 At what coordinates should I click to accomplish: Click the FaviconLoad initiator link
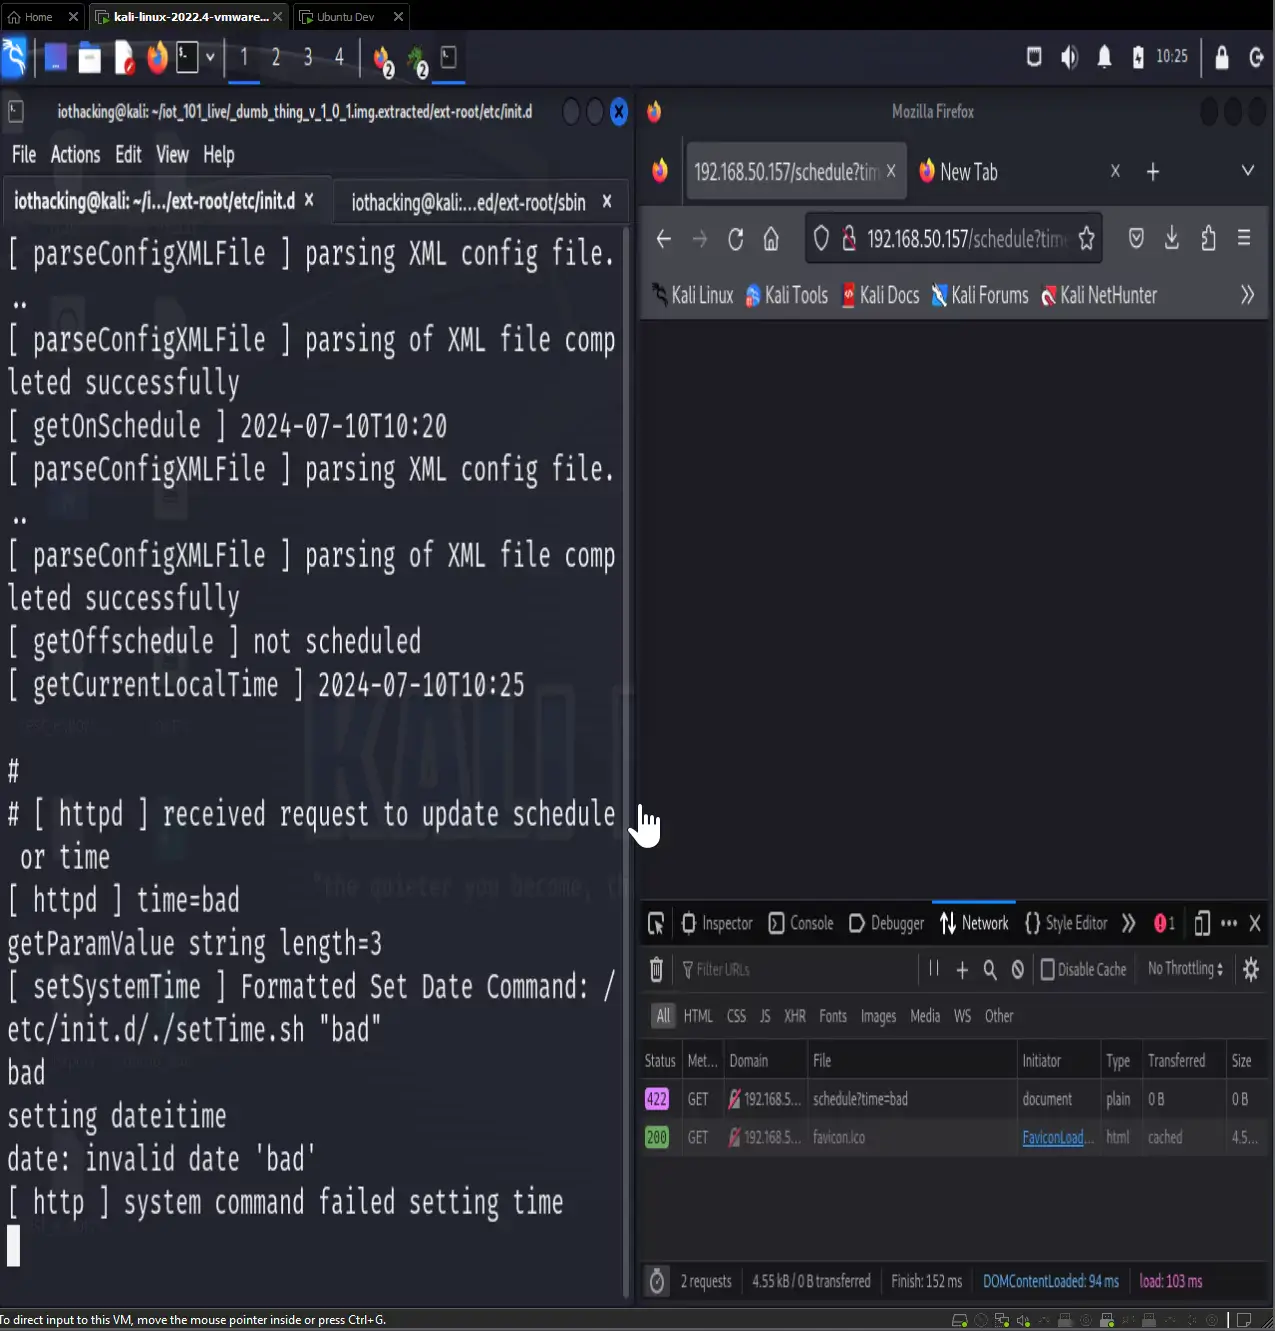[x=1056, y=1137]
